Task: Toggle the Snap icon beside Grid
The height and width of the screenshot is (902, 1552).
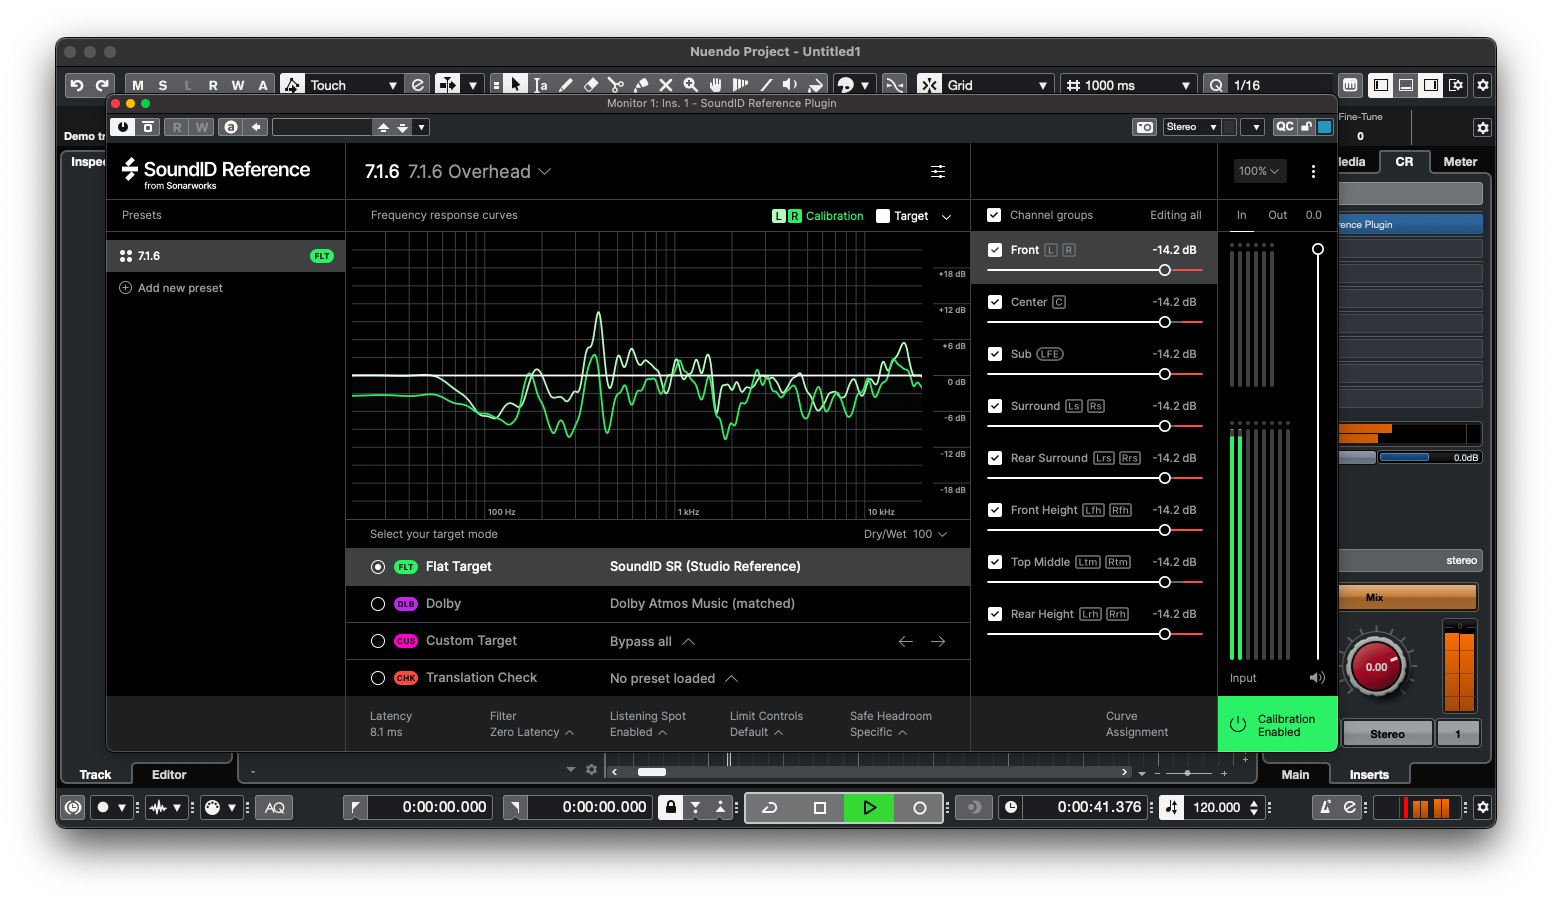Action: [929, 85]
